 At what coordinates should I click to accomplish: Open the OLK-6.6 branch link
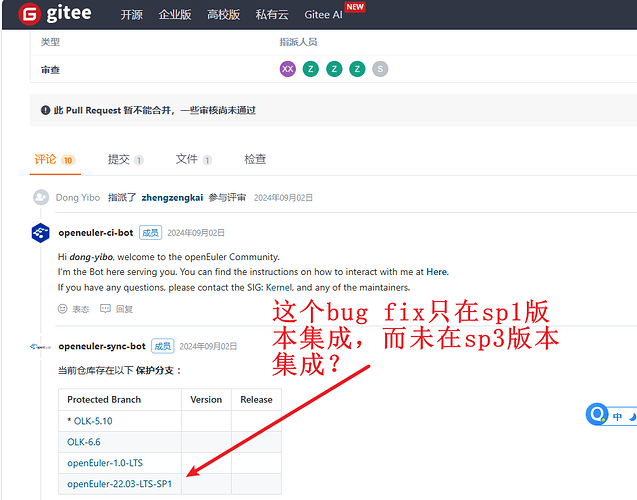click(84, 442)
